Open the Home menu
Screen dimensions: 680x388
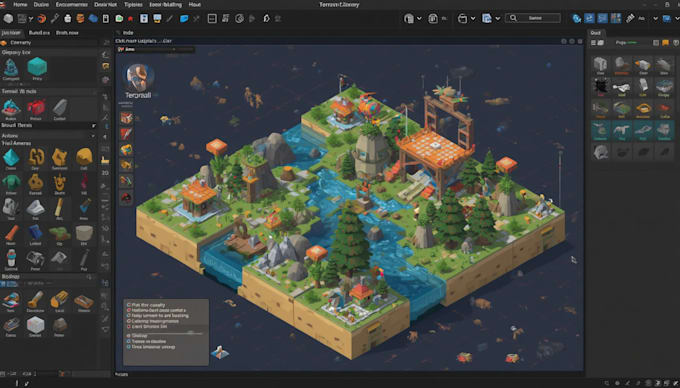(20, 4)
